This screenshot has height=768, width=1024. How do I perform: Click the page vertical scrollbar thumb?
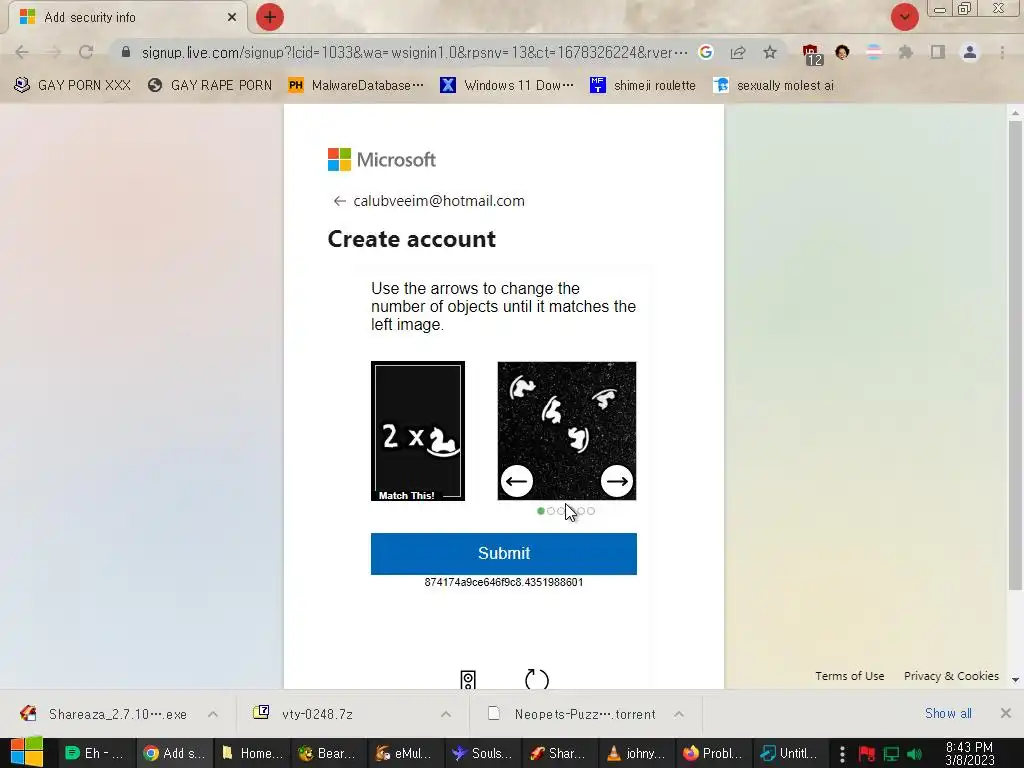click(1015, 356)
